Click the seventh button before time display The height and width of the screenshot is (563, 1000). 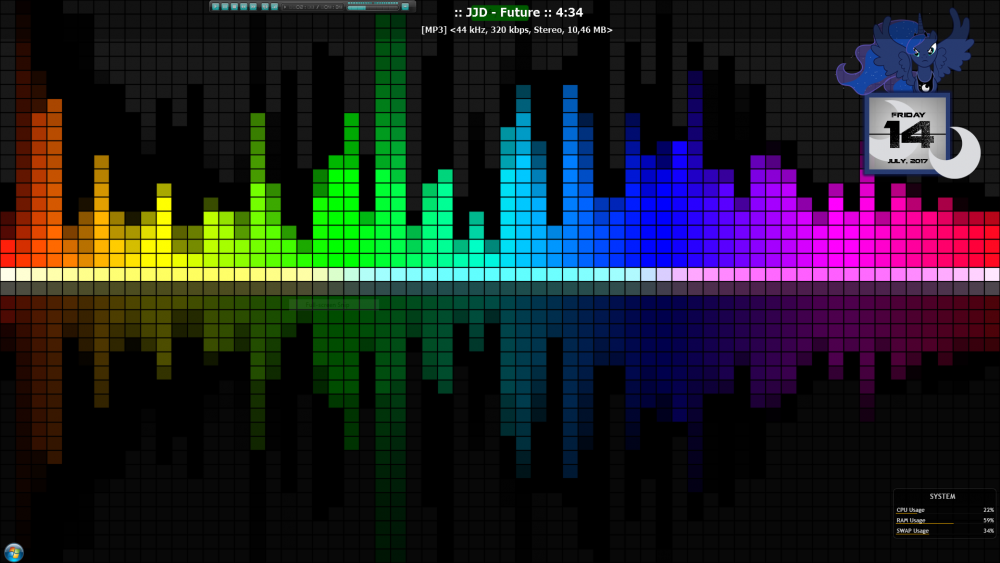tap(274, 7)
